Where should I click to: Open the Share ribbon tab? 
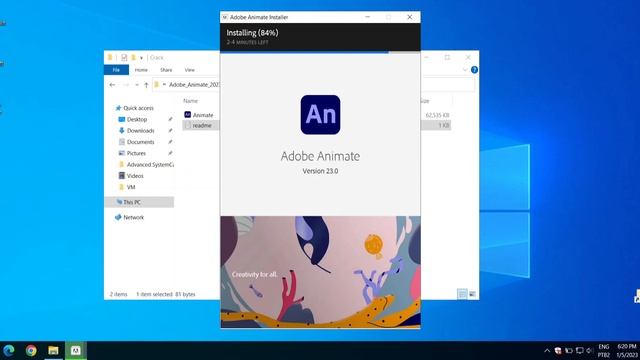166,70
